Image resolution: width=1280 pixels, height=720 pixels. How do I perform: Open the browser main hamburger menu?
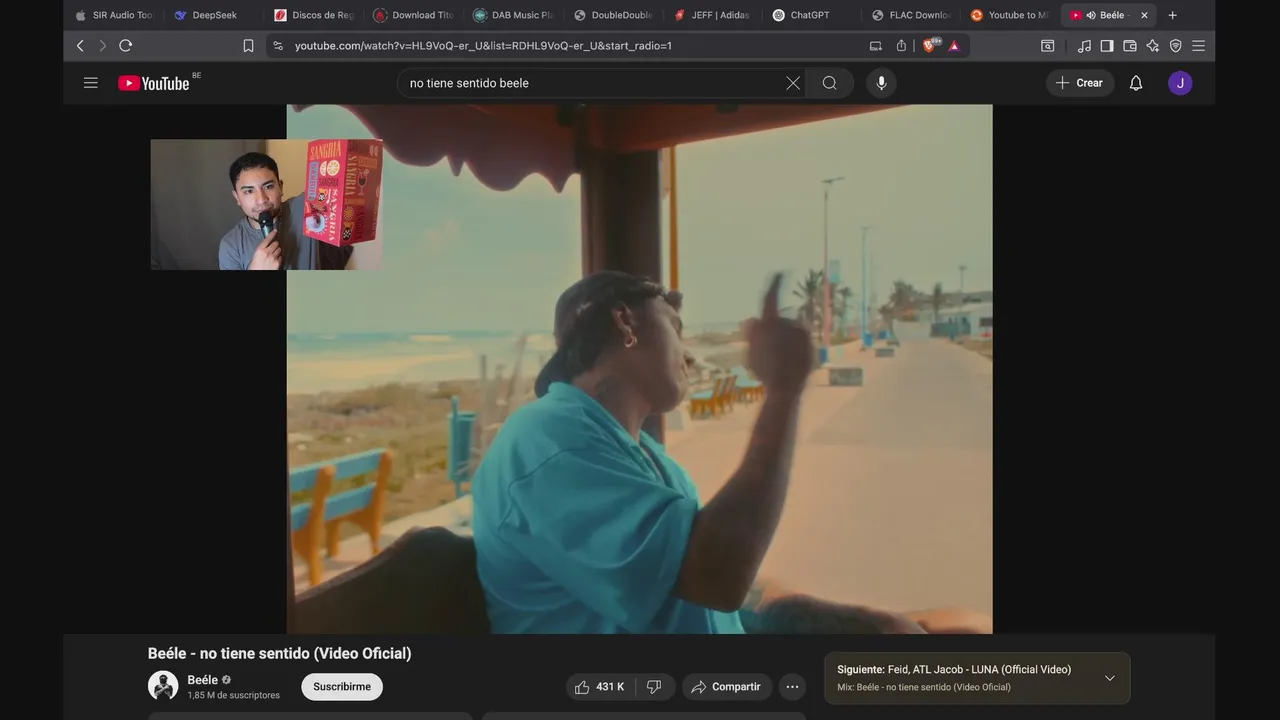coord(1198,46)
